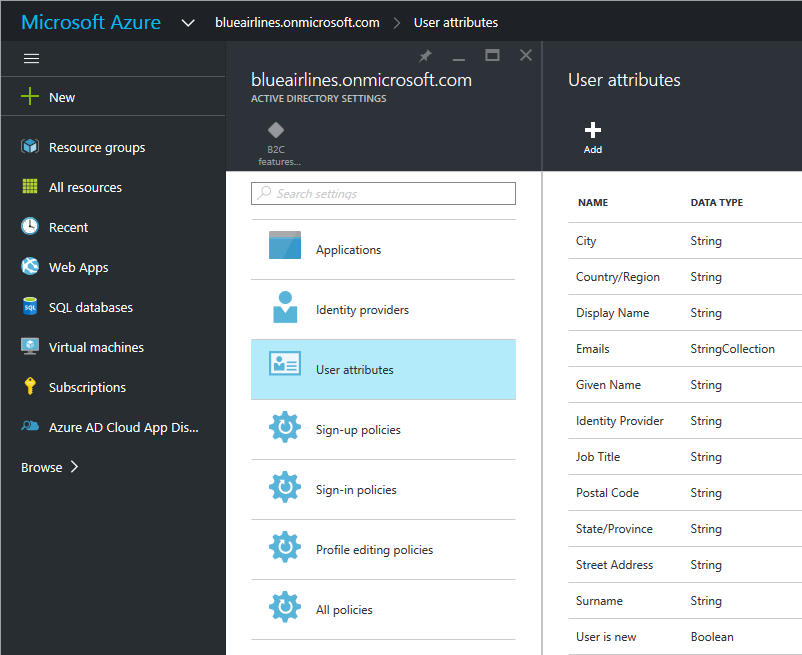Open Profile editing policies
Screen dimensions: 802x655
pyautogui.click(x=383, y=549)
